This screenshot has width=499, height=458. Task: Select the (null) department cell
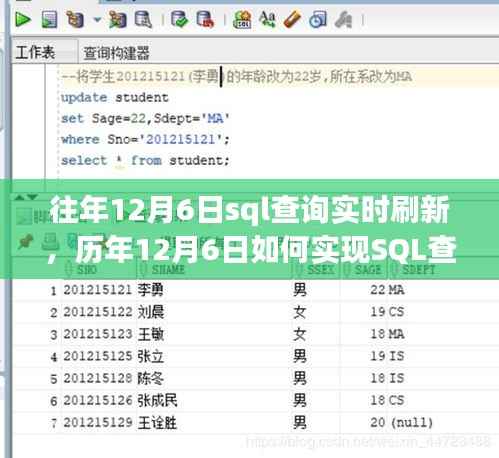pyautogui.click(x=412, y=423)
